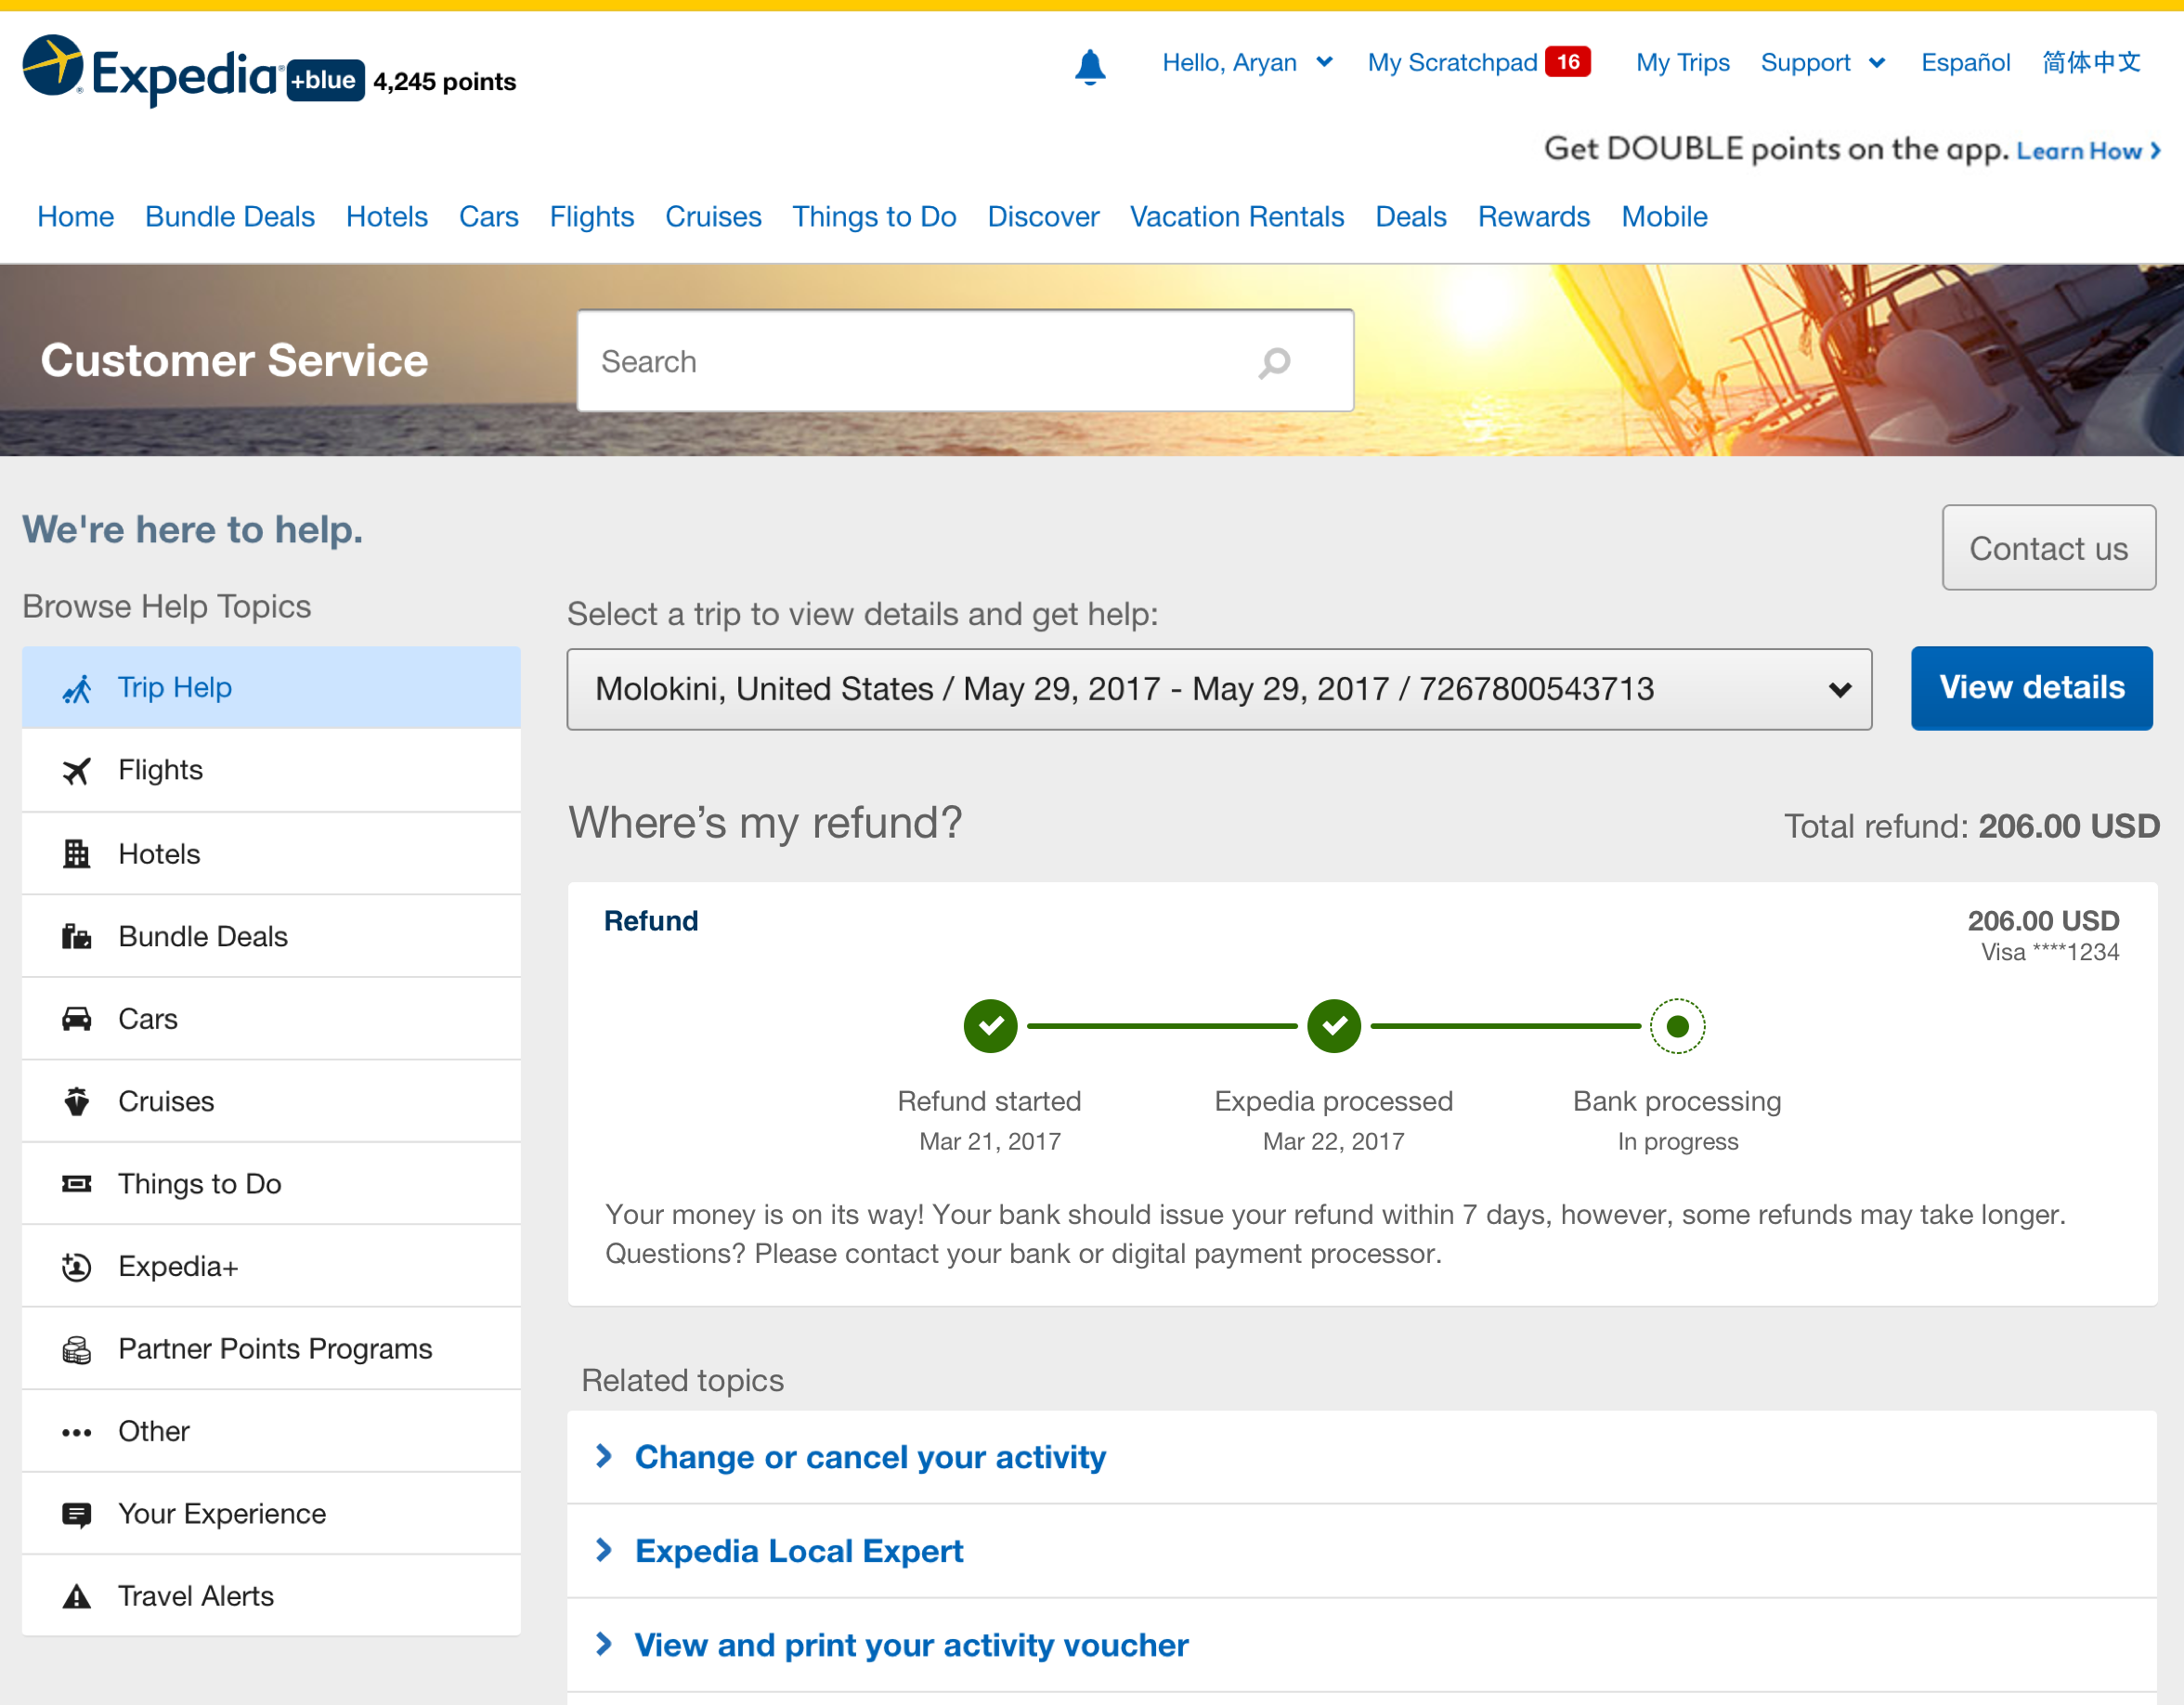The width and height of the screenshot is (2184, 1705).
Task: Click the Total refund 206.00 USD text
Action: tap(1972, 826)
